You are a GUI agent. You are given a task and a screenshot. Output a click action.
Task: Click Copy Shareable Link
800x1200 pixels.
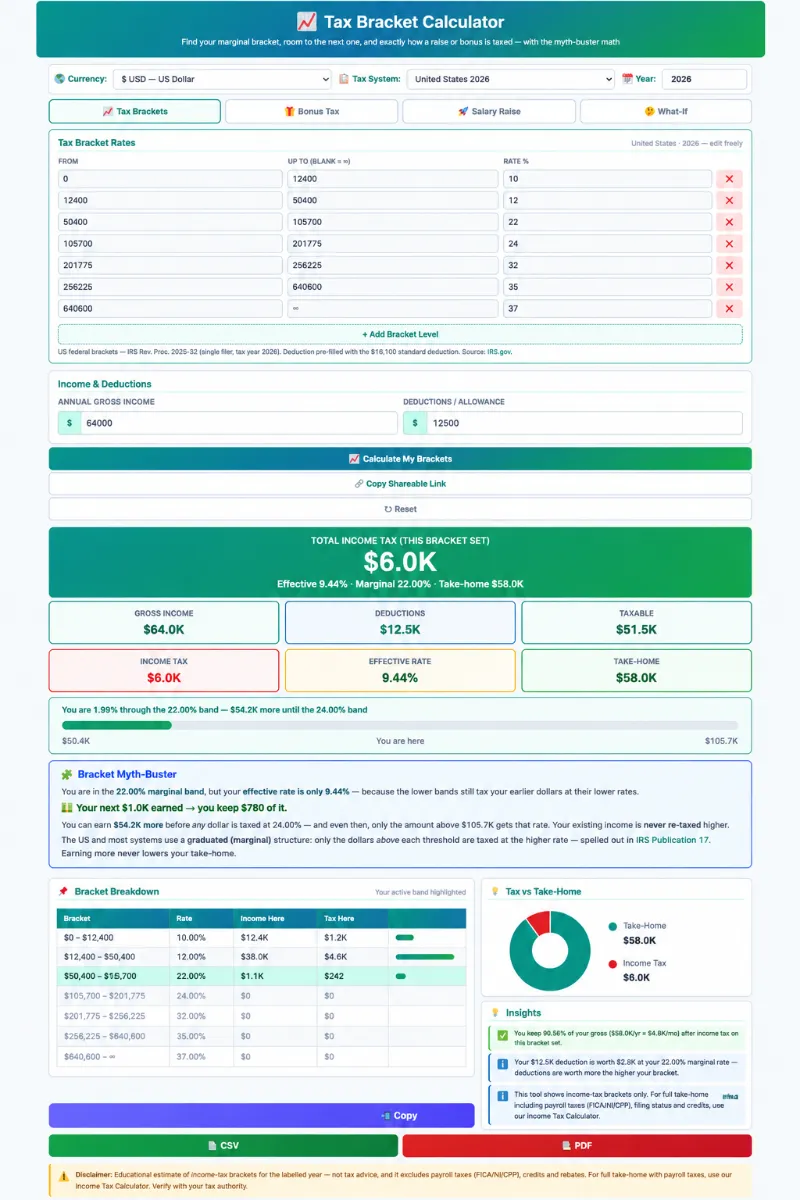[400, 484]
